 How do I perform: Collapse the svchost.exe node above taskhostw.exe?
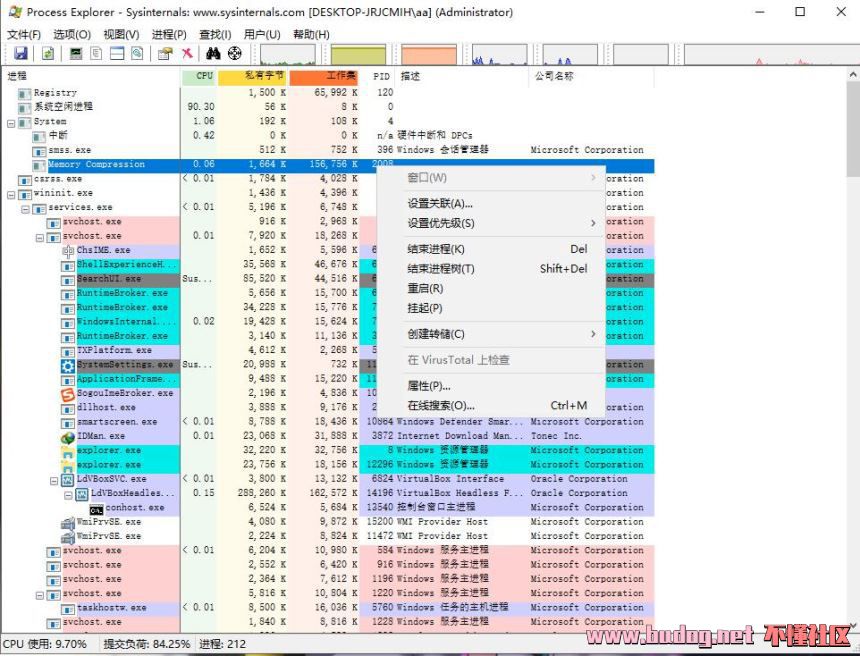coord(39,595)
